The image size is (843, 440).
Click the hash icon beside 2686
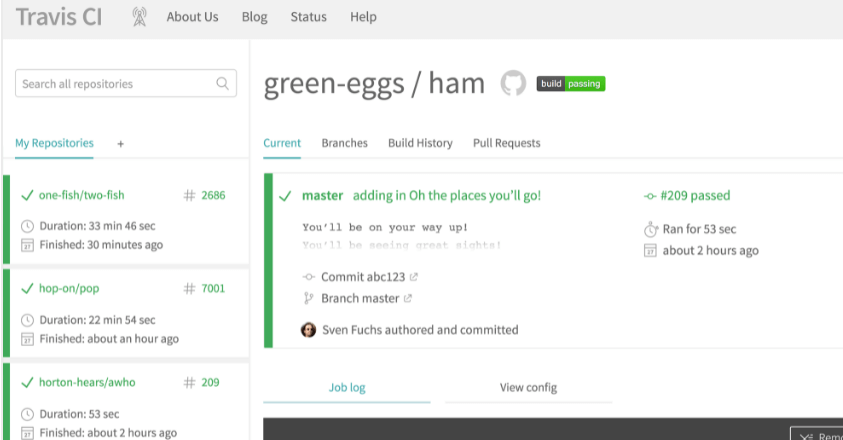click(x=189, y=195)
